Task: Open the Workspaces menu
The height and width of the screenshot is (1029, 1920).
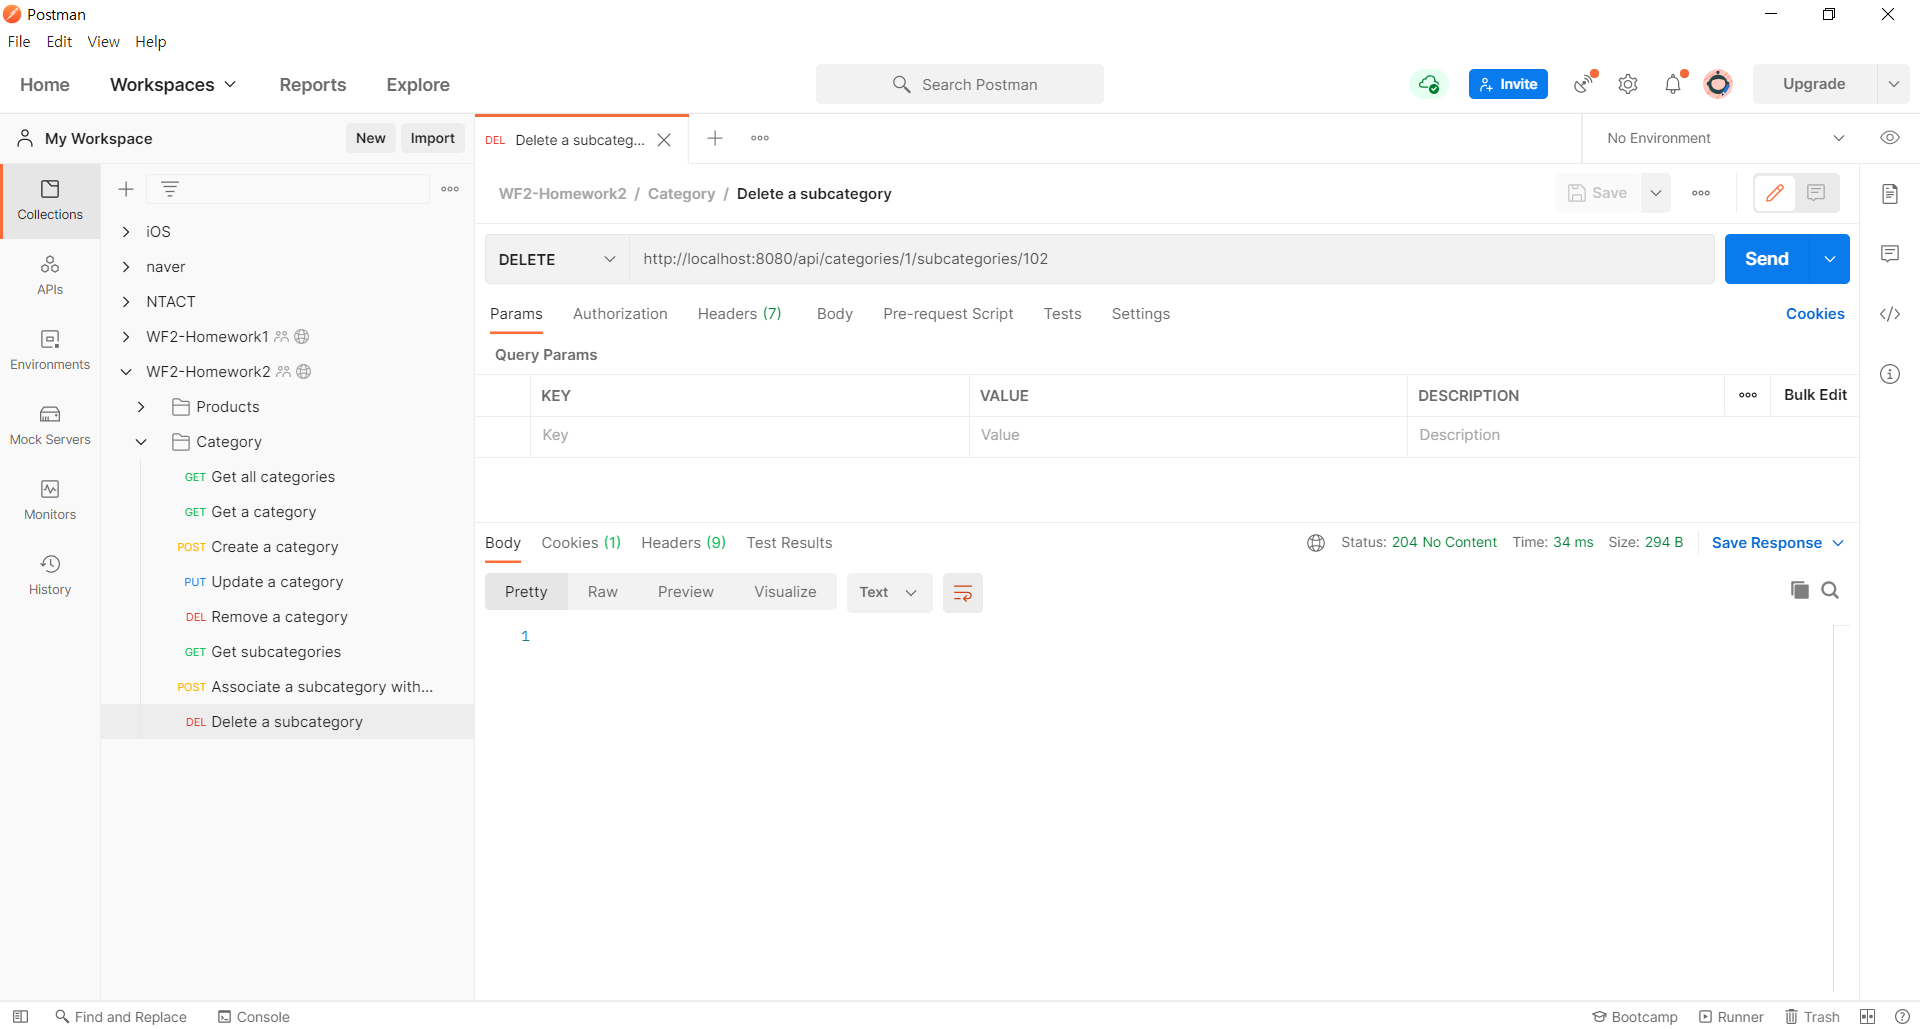Action: (173, 85)
